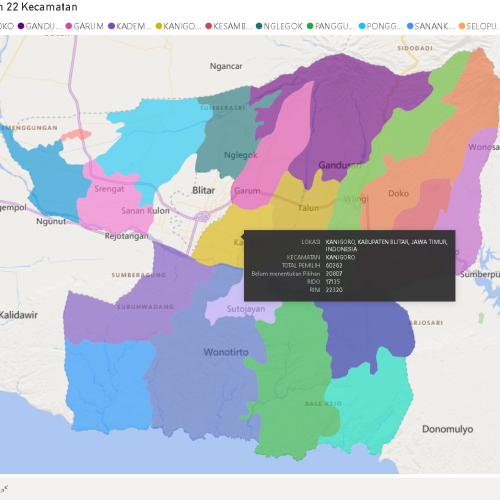500x500 pixels.
Task: Select the GARUM legend entry
Action: (x=85, y=26)
